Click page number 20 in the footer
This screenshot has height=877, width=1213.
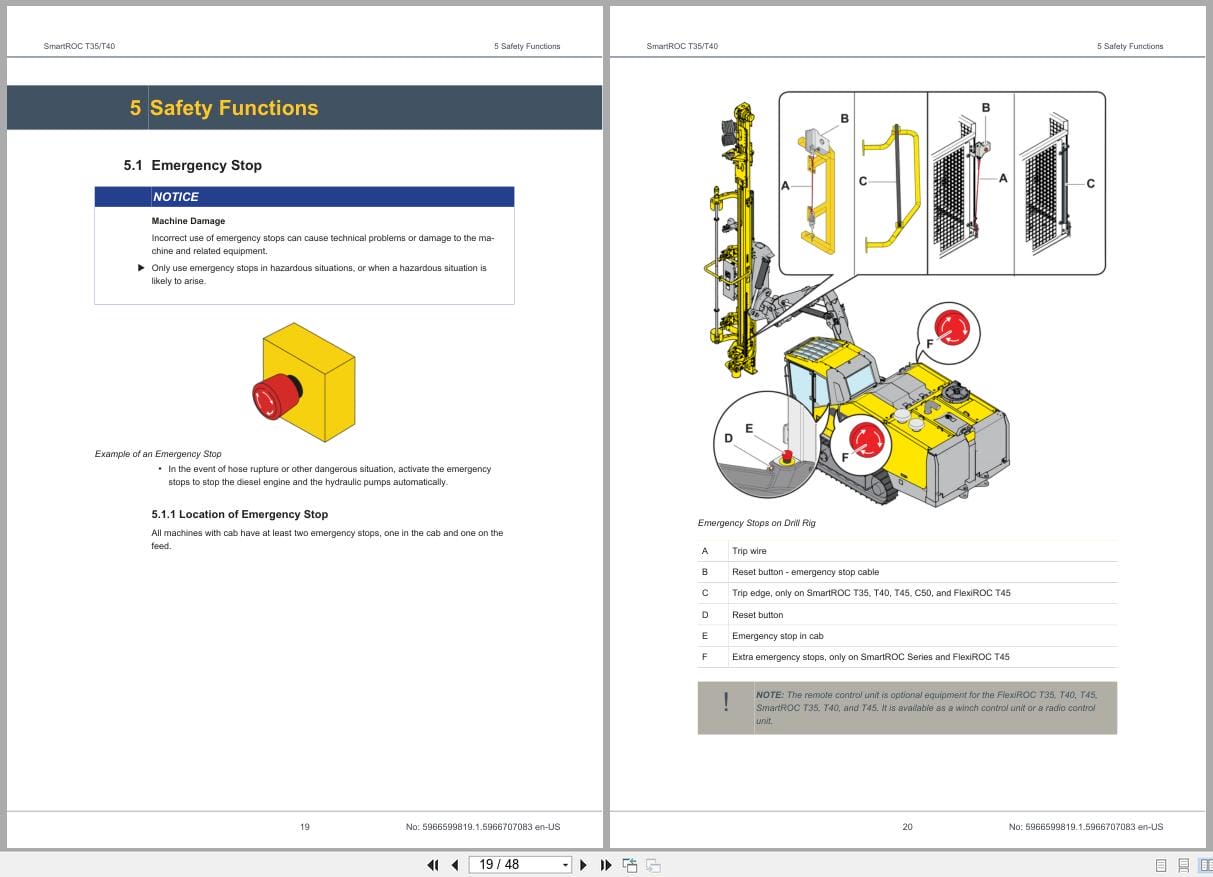click(907, 827)
